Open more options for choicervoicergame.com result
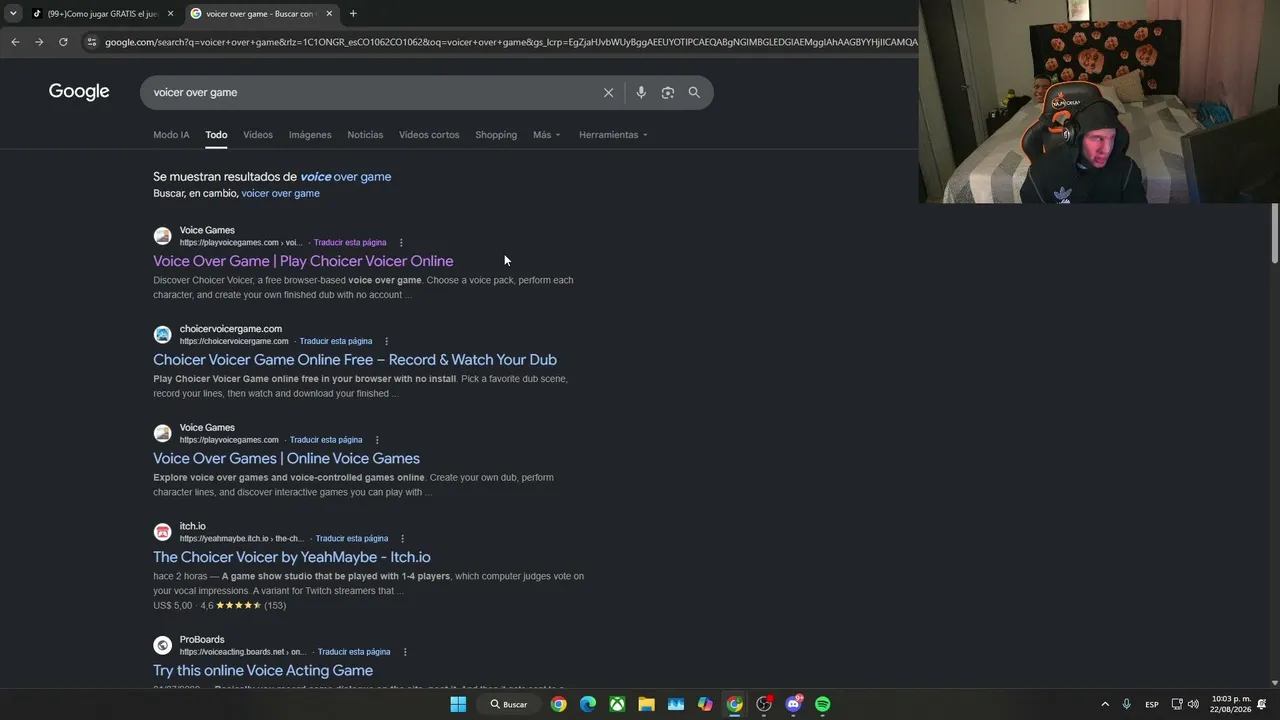 coord(387,341)
